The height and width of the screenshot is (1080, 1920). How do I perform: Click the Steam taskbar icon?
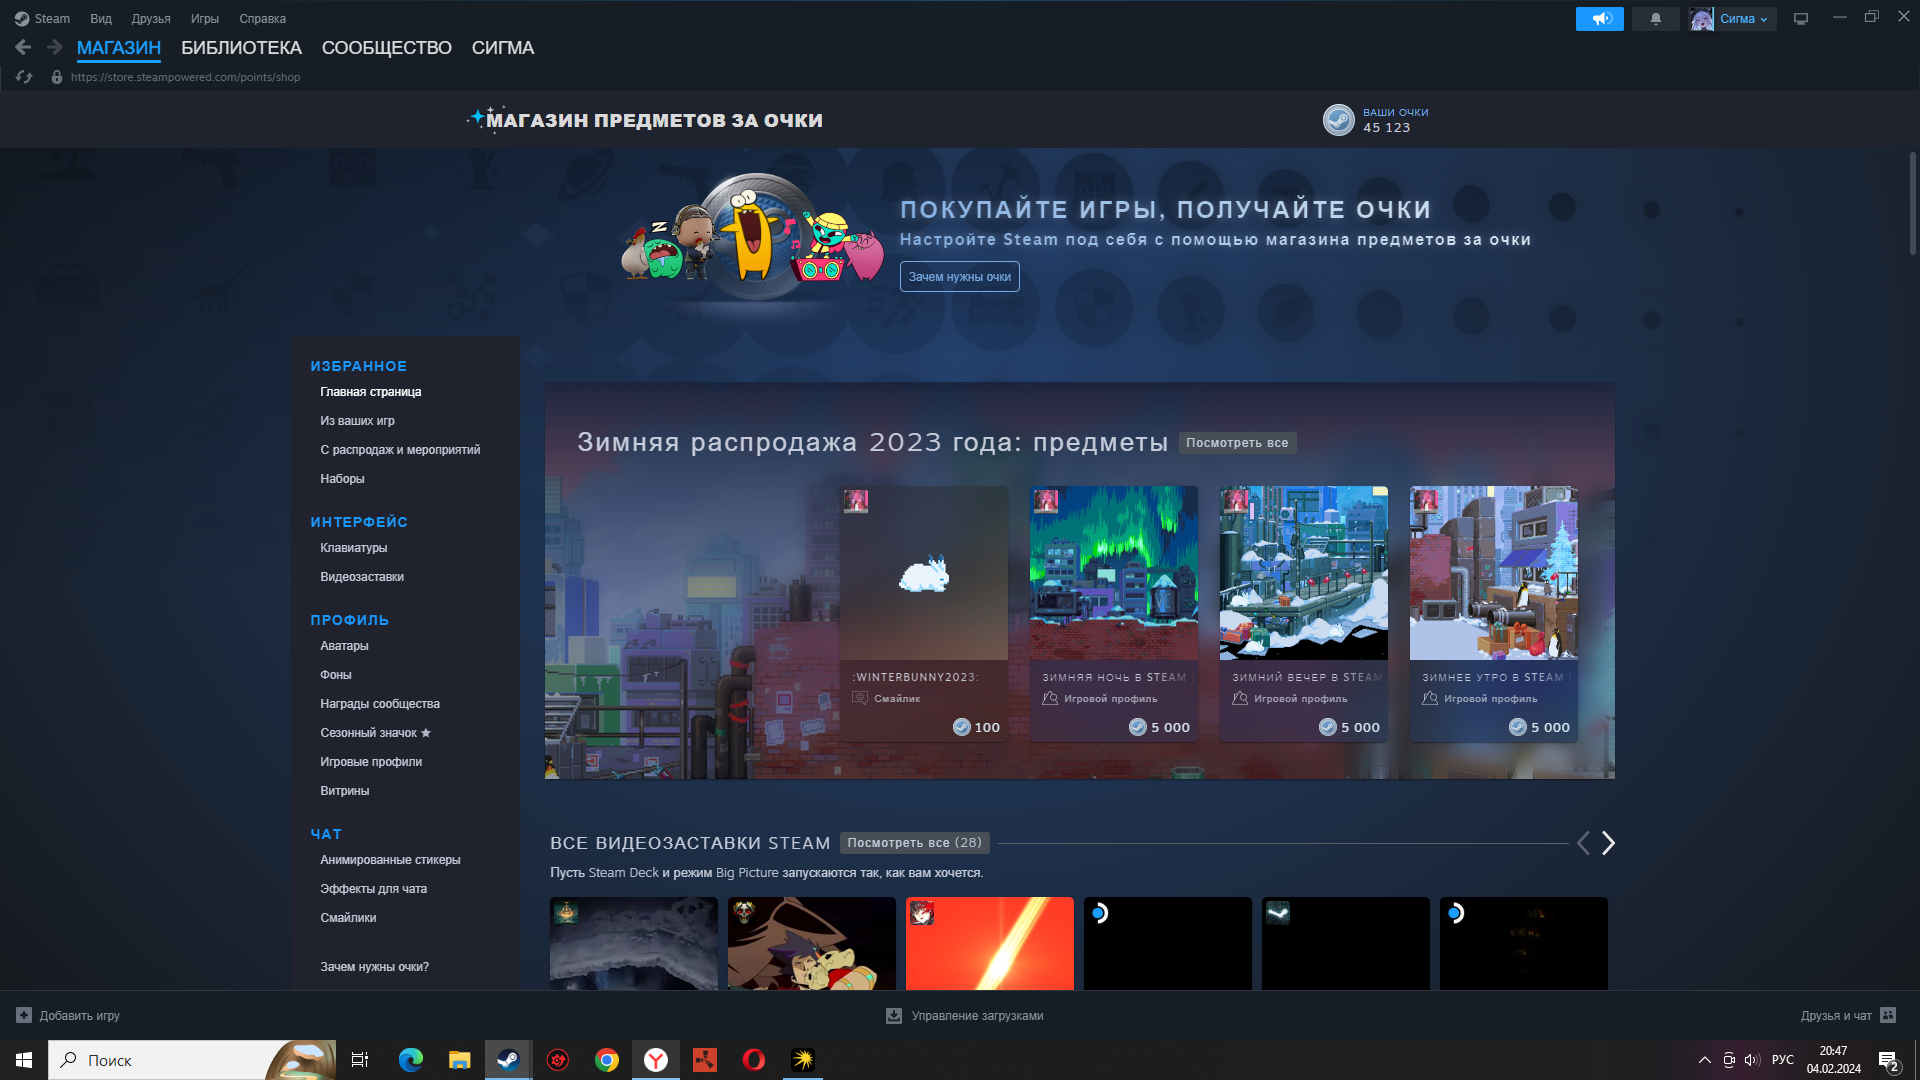coord(508,1060)
